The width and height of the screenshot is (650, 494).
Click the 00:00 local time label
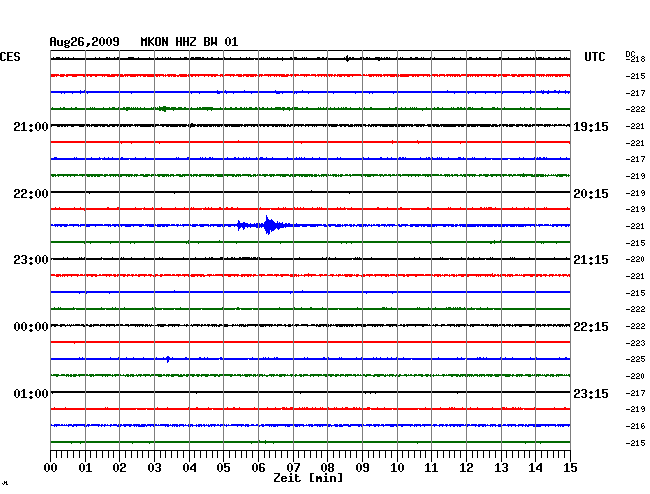point(31,327)
